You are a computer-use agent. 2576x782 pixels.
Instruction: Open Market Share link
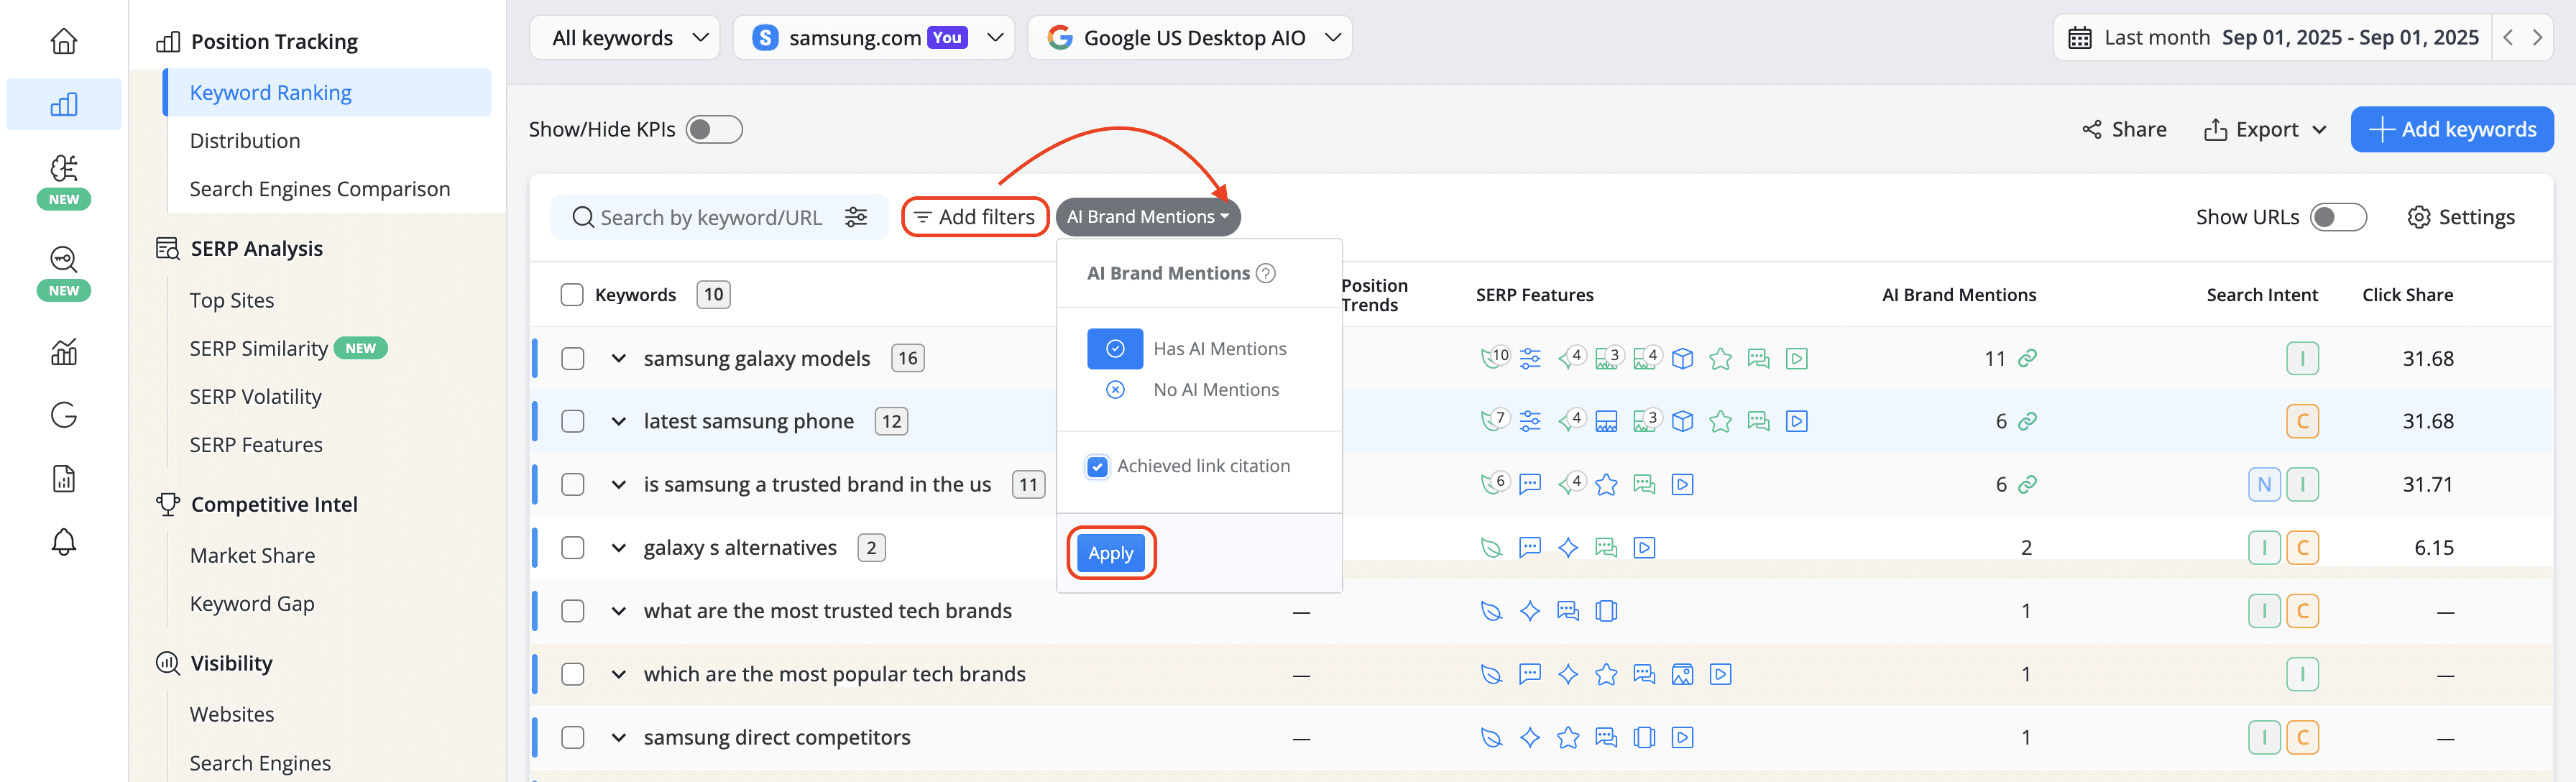click(252, 556)
